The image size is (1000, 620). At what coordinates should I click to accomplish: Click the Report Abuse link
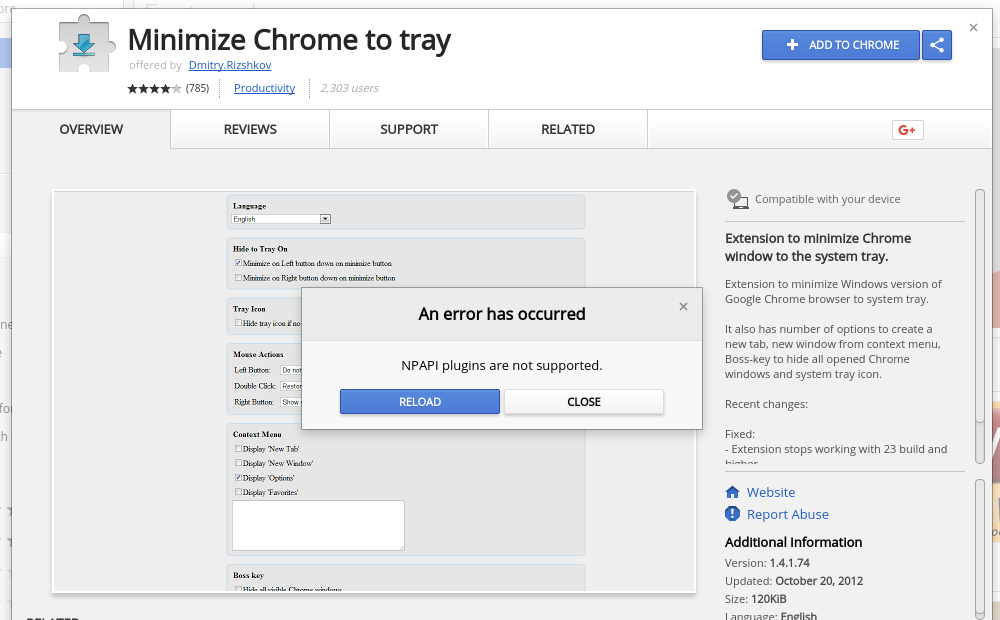tap(788, 514)
